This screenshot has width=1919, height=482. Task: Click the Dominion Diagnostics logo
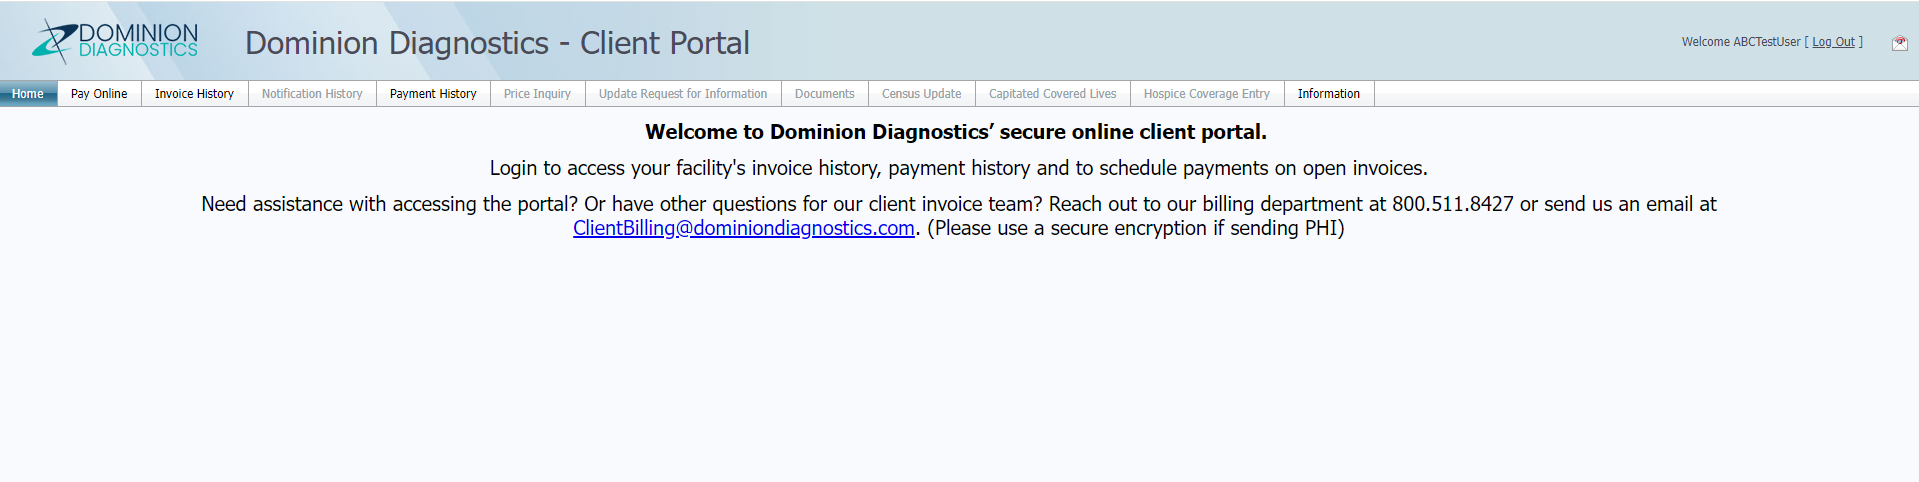(115, 41)
